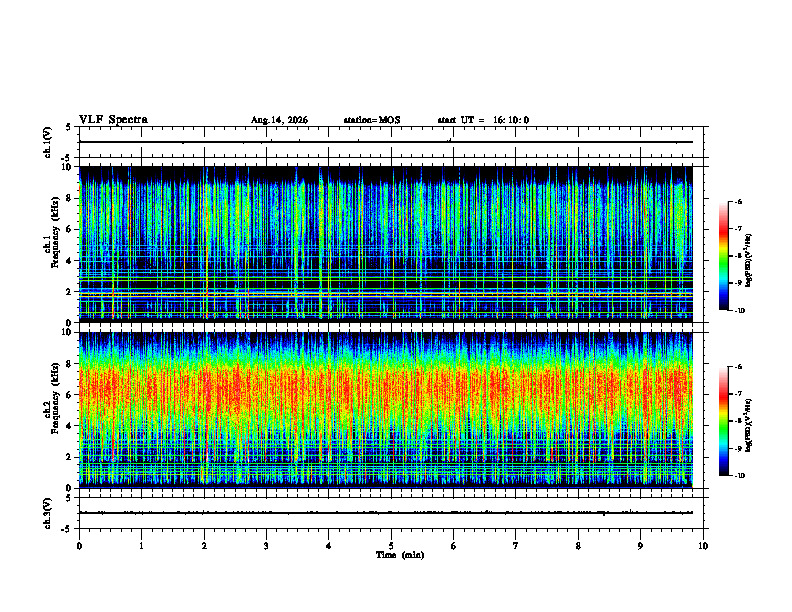792x612 pixels.
Task: Click the ch.3(V) waveform trace
Action: tap(386, 513)
